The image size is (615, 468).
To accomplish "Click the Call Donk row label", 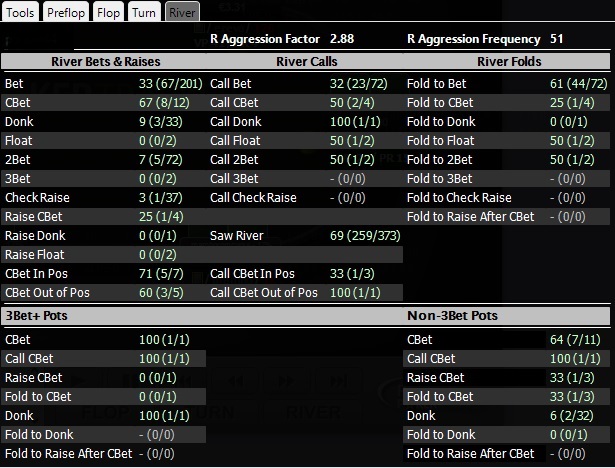I will (x=236, y=122).
